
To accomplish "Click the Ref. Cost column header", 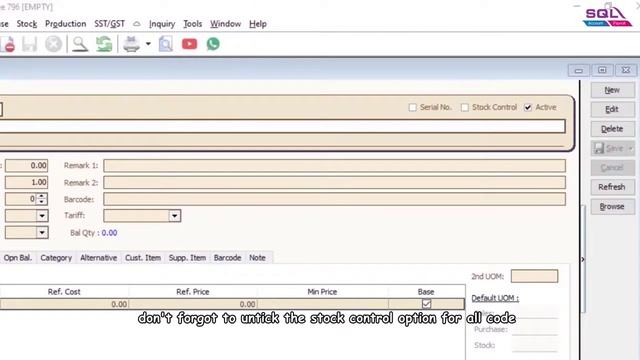I will coord(64,292).
